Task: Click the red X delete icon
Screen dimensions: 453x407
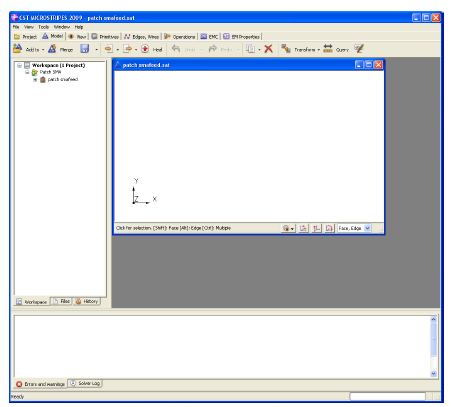Action: click(x=268, y=49)
